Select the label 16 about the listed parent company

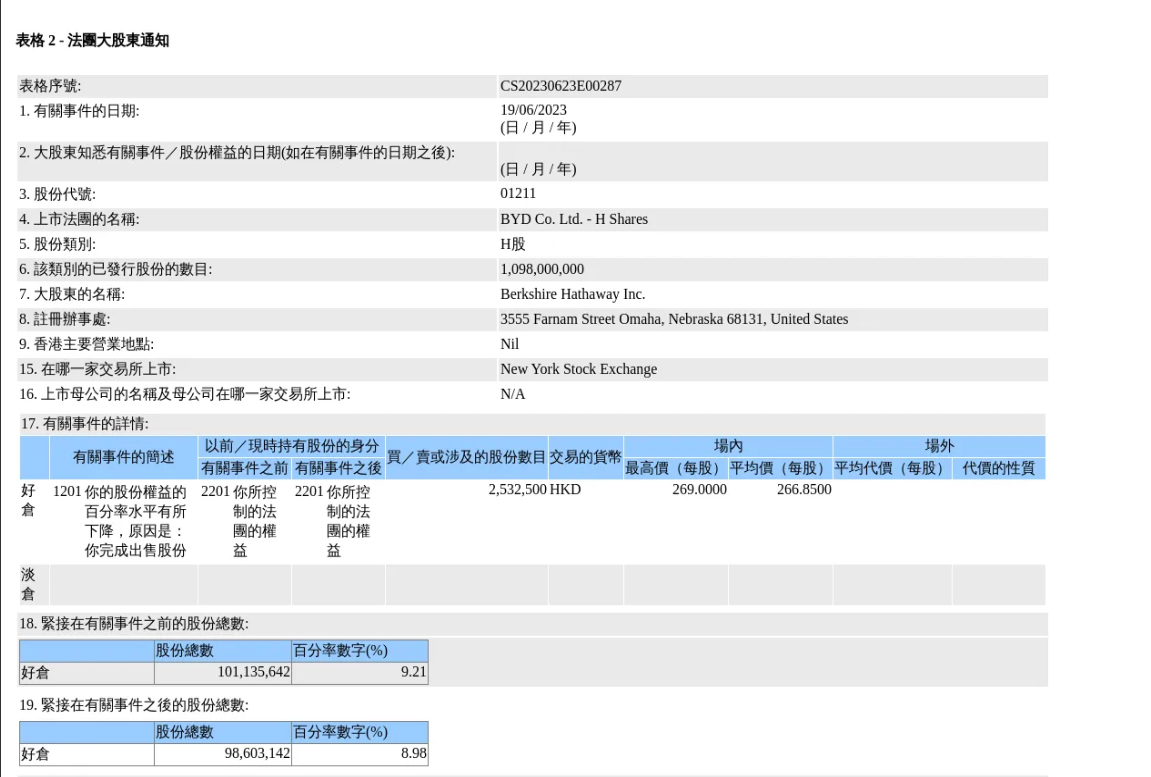click(185, 394)
